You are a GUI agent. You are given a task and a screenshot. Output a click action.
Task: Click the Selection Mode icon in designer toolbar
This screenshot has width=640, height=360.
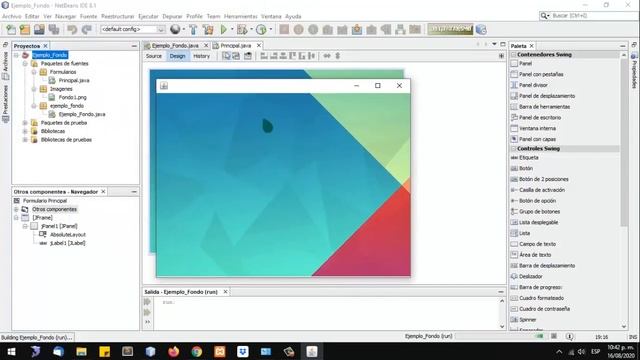point(226,56)
